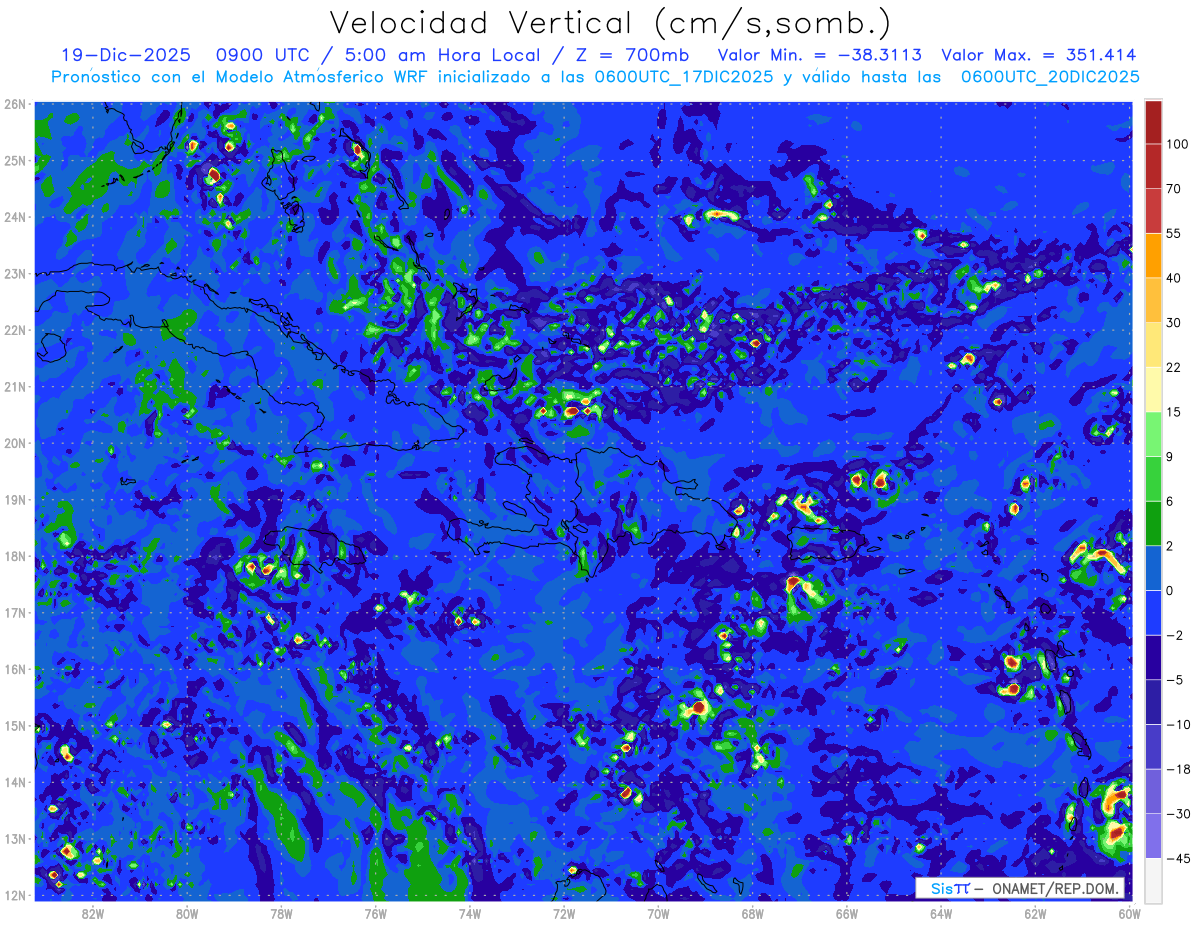The width and height of the screenshot is (1200, 927).
Task: Click the '24N' latitude label
Action: (14, 217)
